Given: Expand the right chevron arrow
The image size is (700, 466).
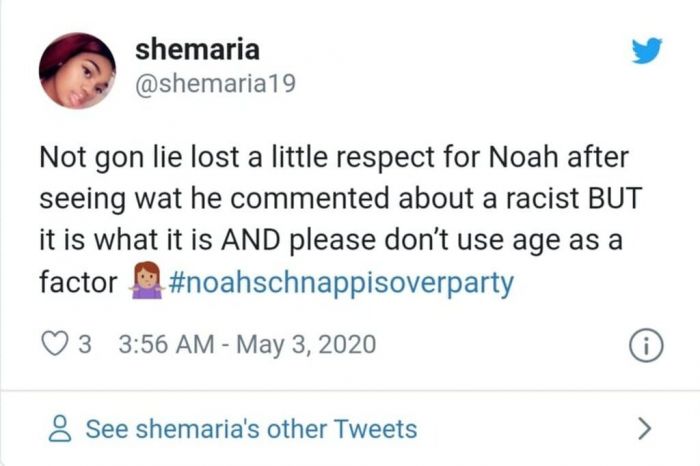Looking at the screenshot, I should click(x=645, y=429).
